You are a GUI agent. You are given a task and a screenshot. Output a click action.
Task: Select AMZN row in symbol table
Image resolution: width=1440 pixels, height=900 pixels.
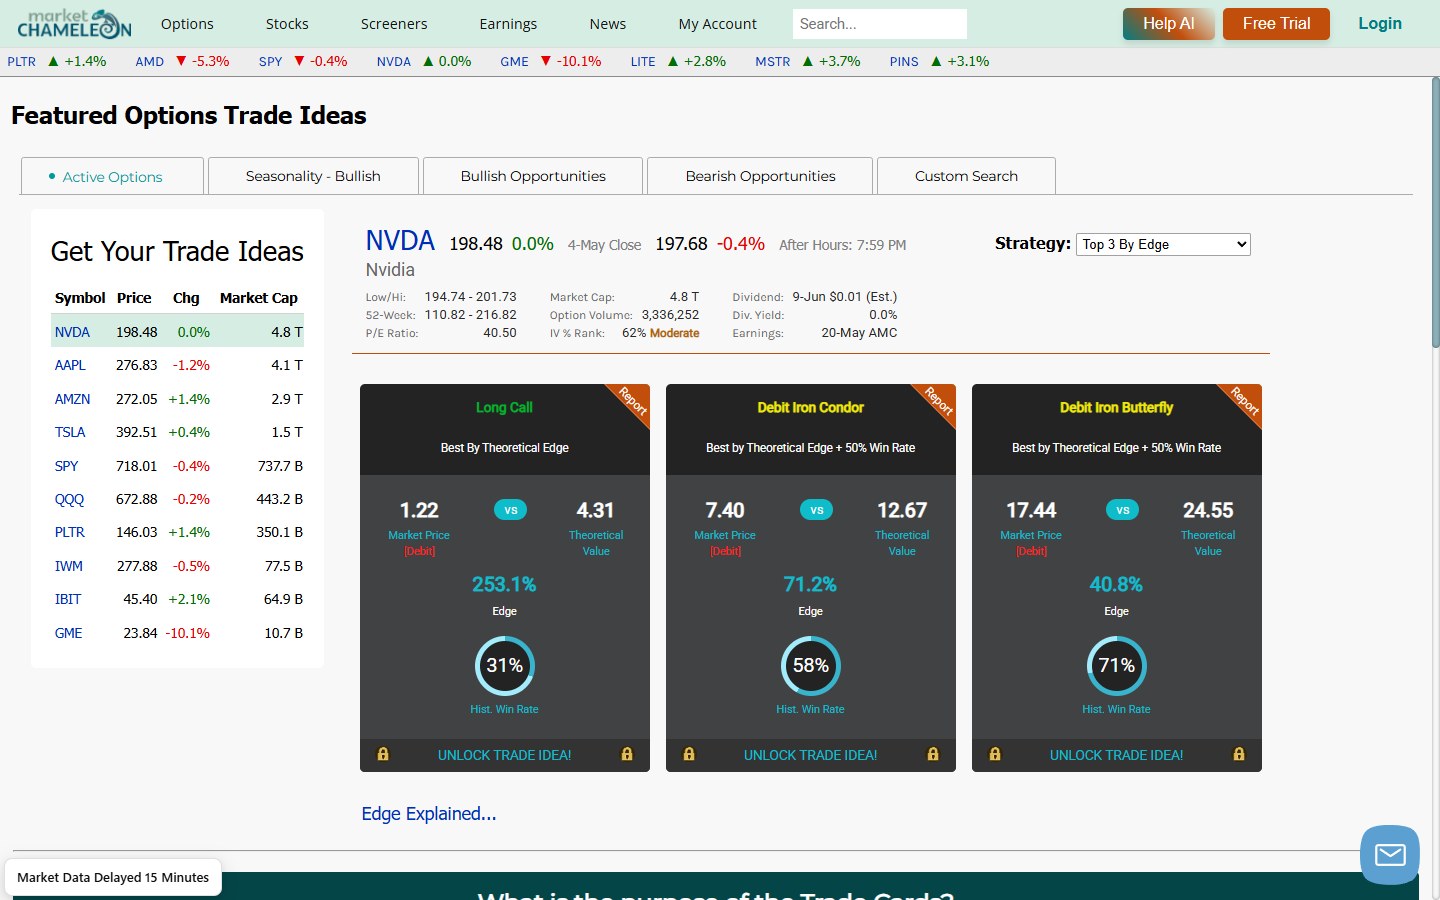[x=178, y=399]
